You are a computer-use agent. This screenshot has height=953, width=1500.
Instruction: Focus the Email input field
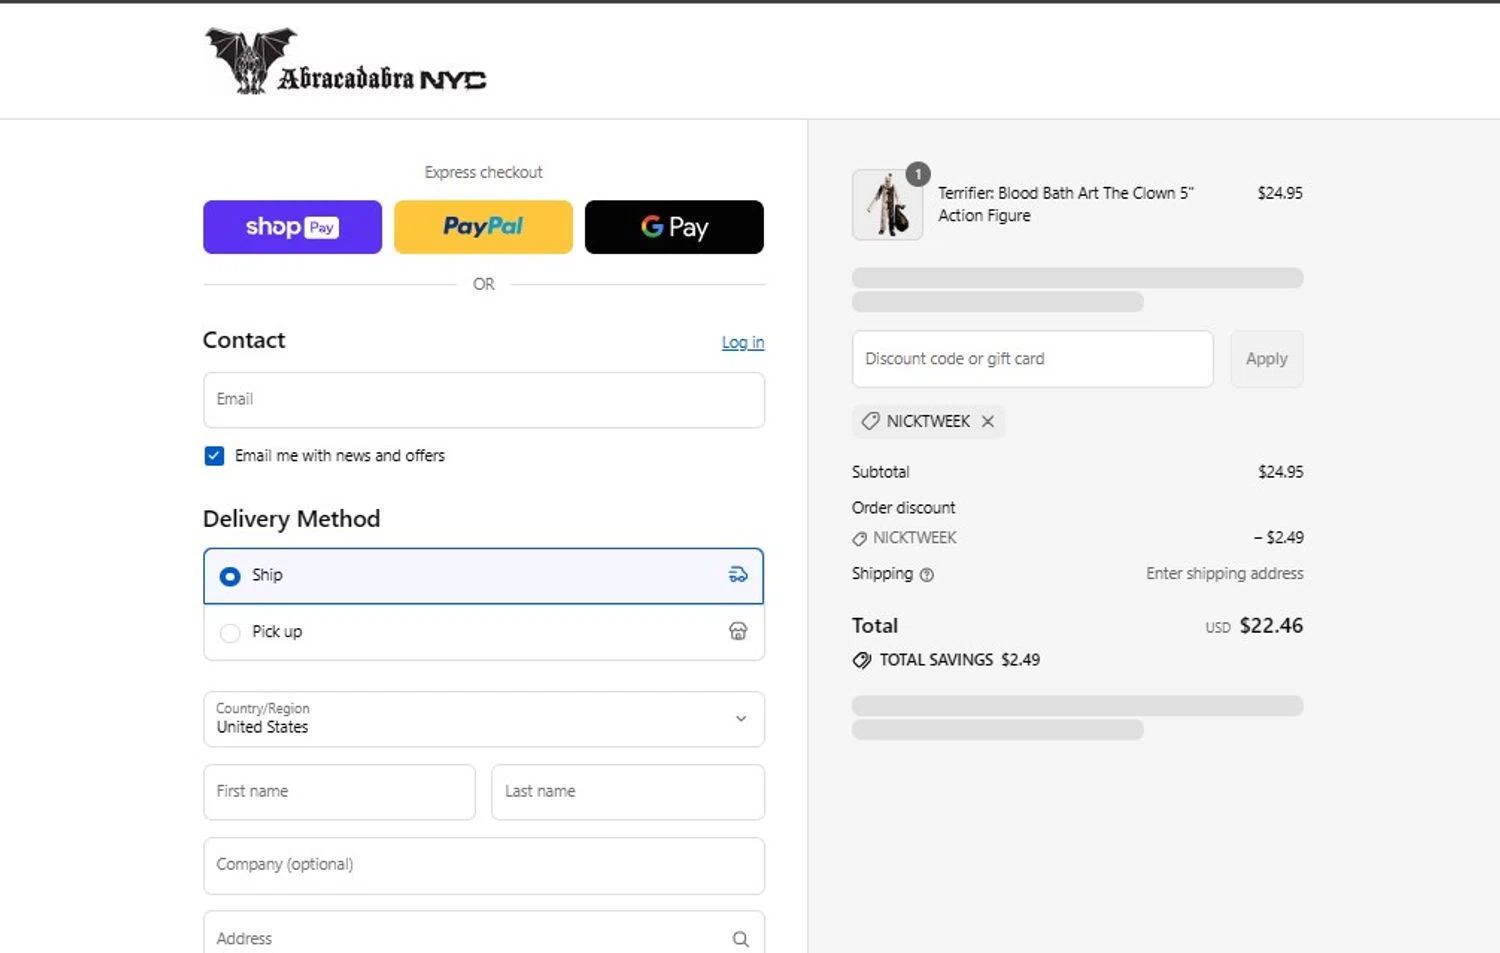click(x=484, y=400)
